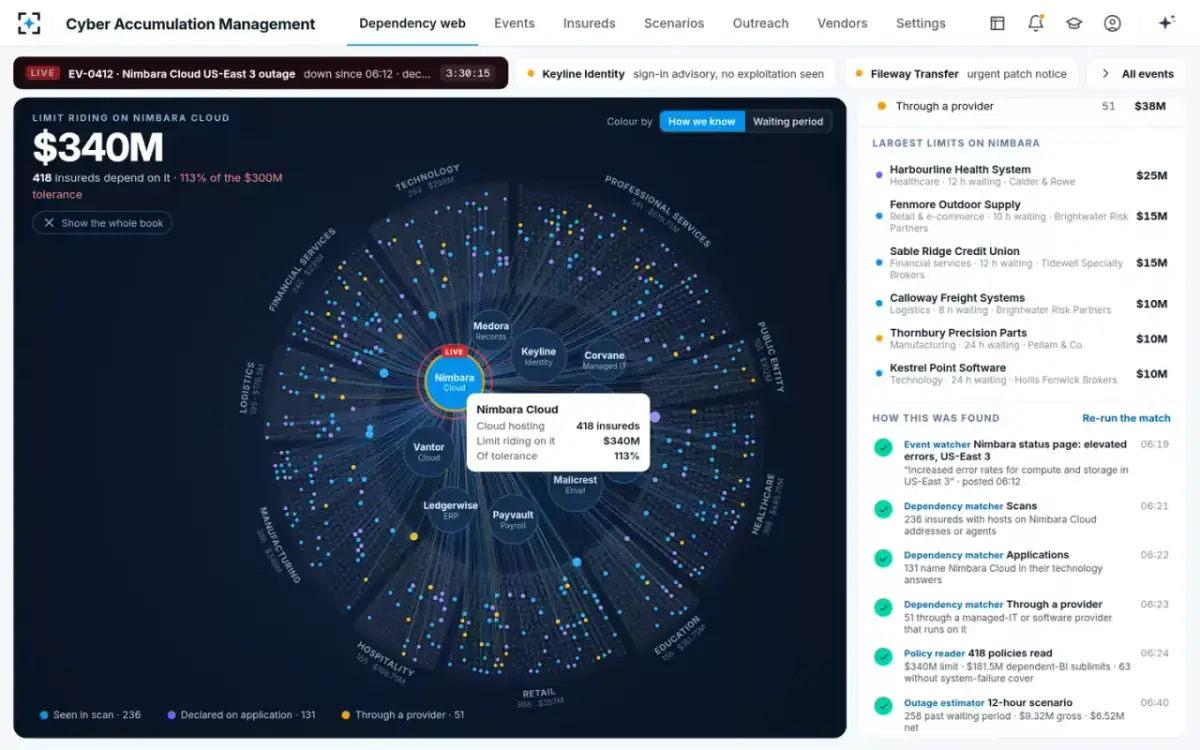The image size is (1200, 750).
Task: Select the Corvane Managed IT node
Action: coord(604,360)
